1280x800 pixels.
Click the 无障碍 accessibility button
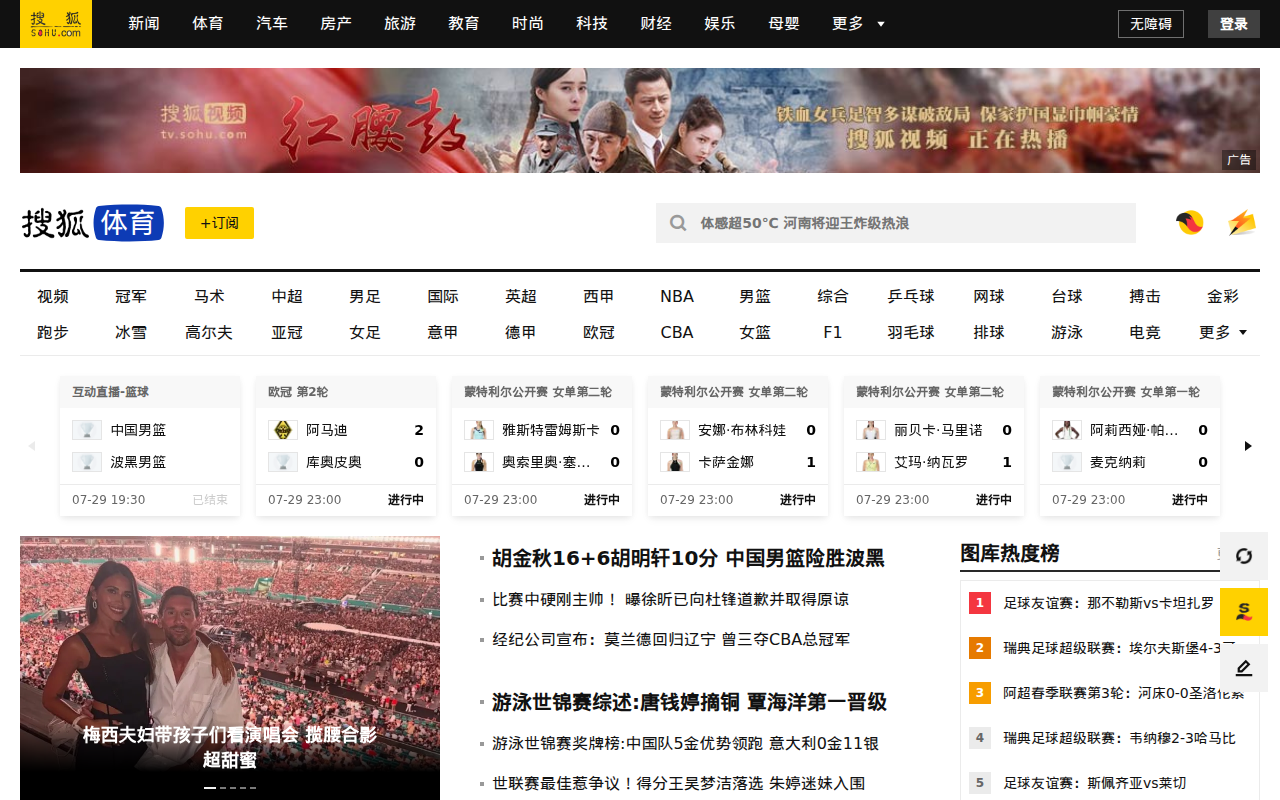[x=1151, y=24]
